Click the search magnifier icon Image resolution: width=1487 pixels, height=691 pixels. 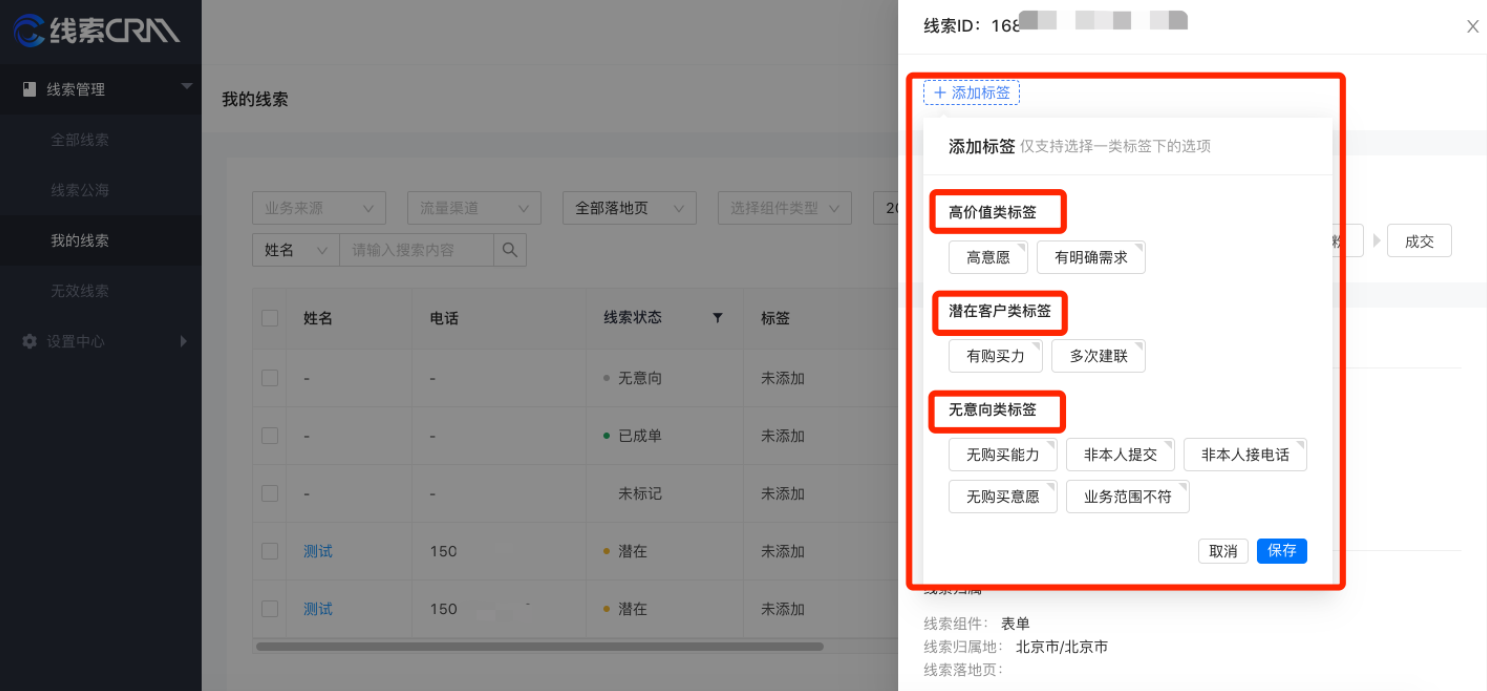pos(510,250)
